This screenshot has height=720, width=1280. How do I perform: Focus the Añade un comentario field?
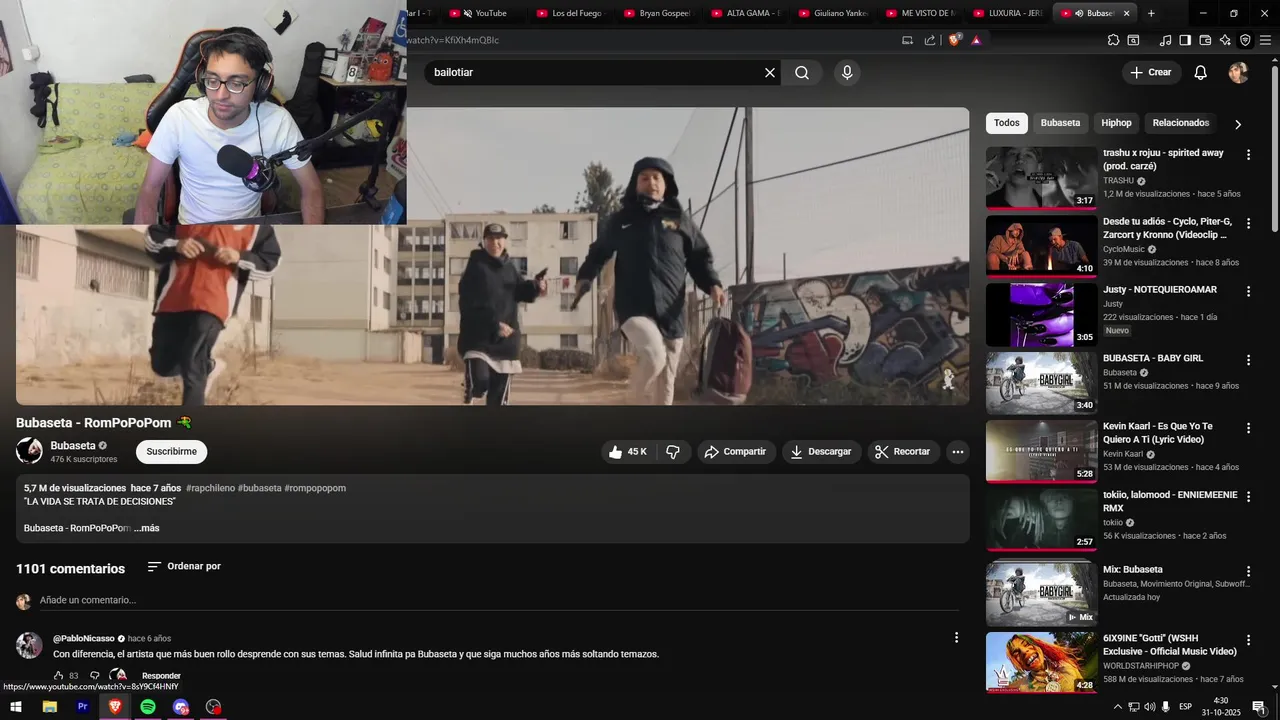click(498, 600)
